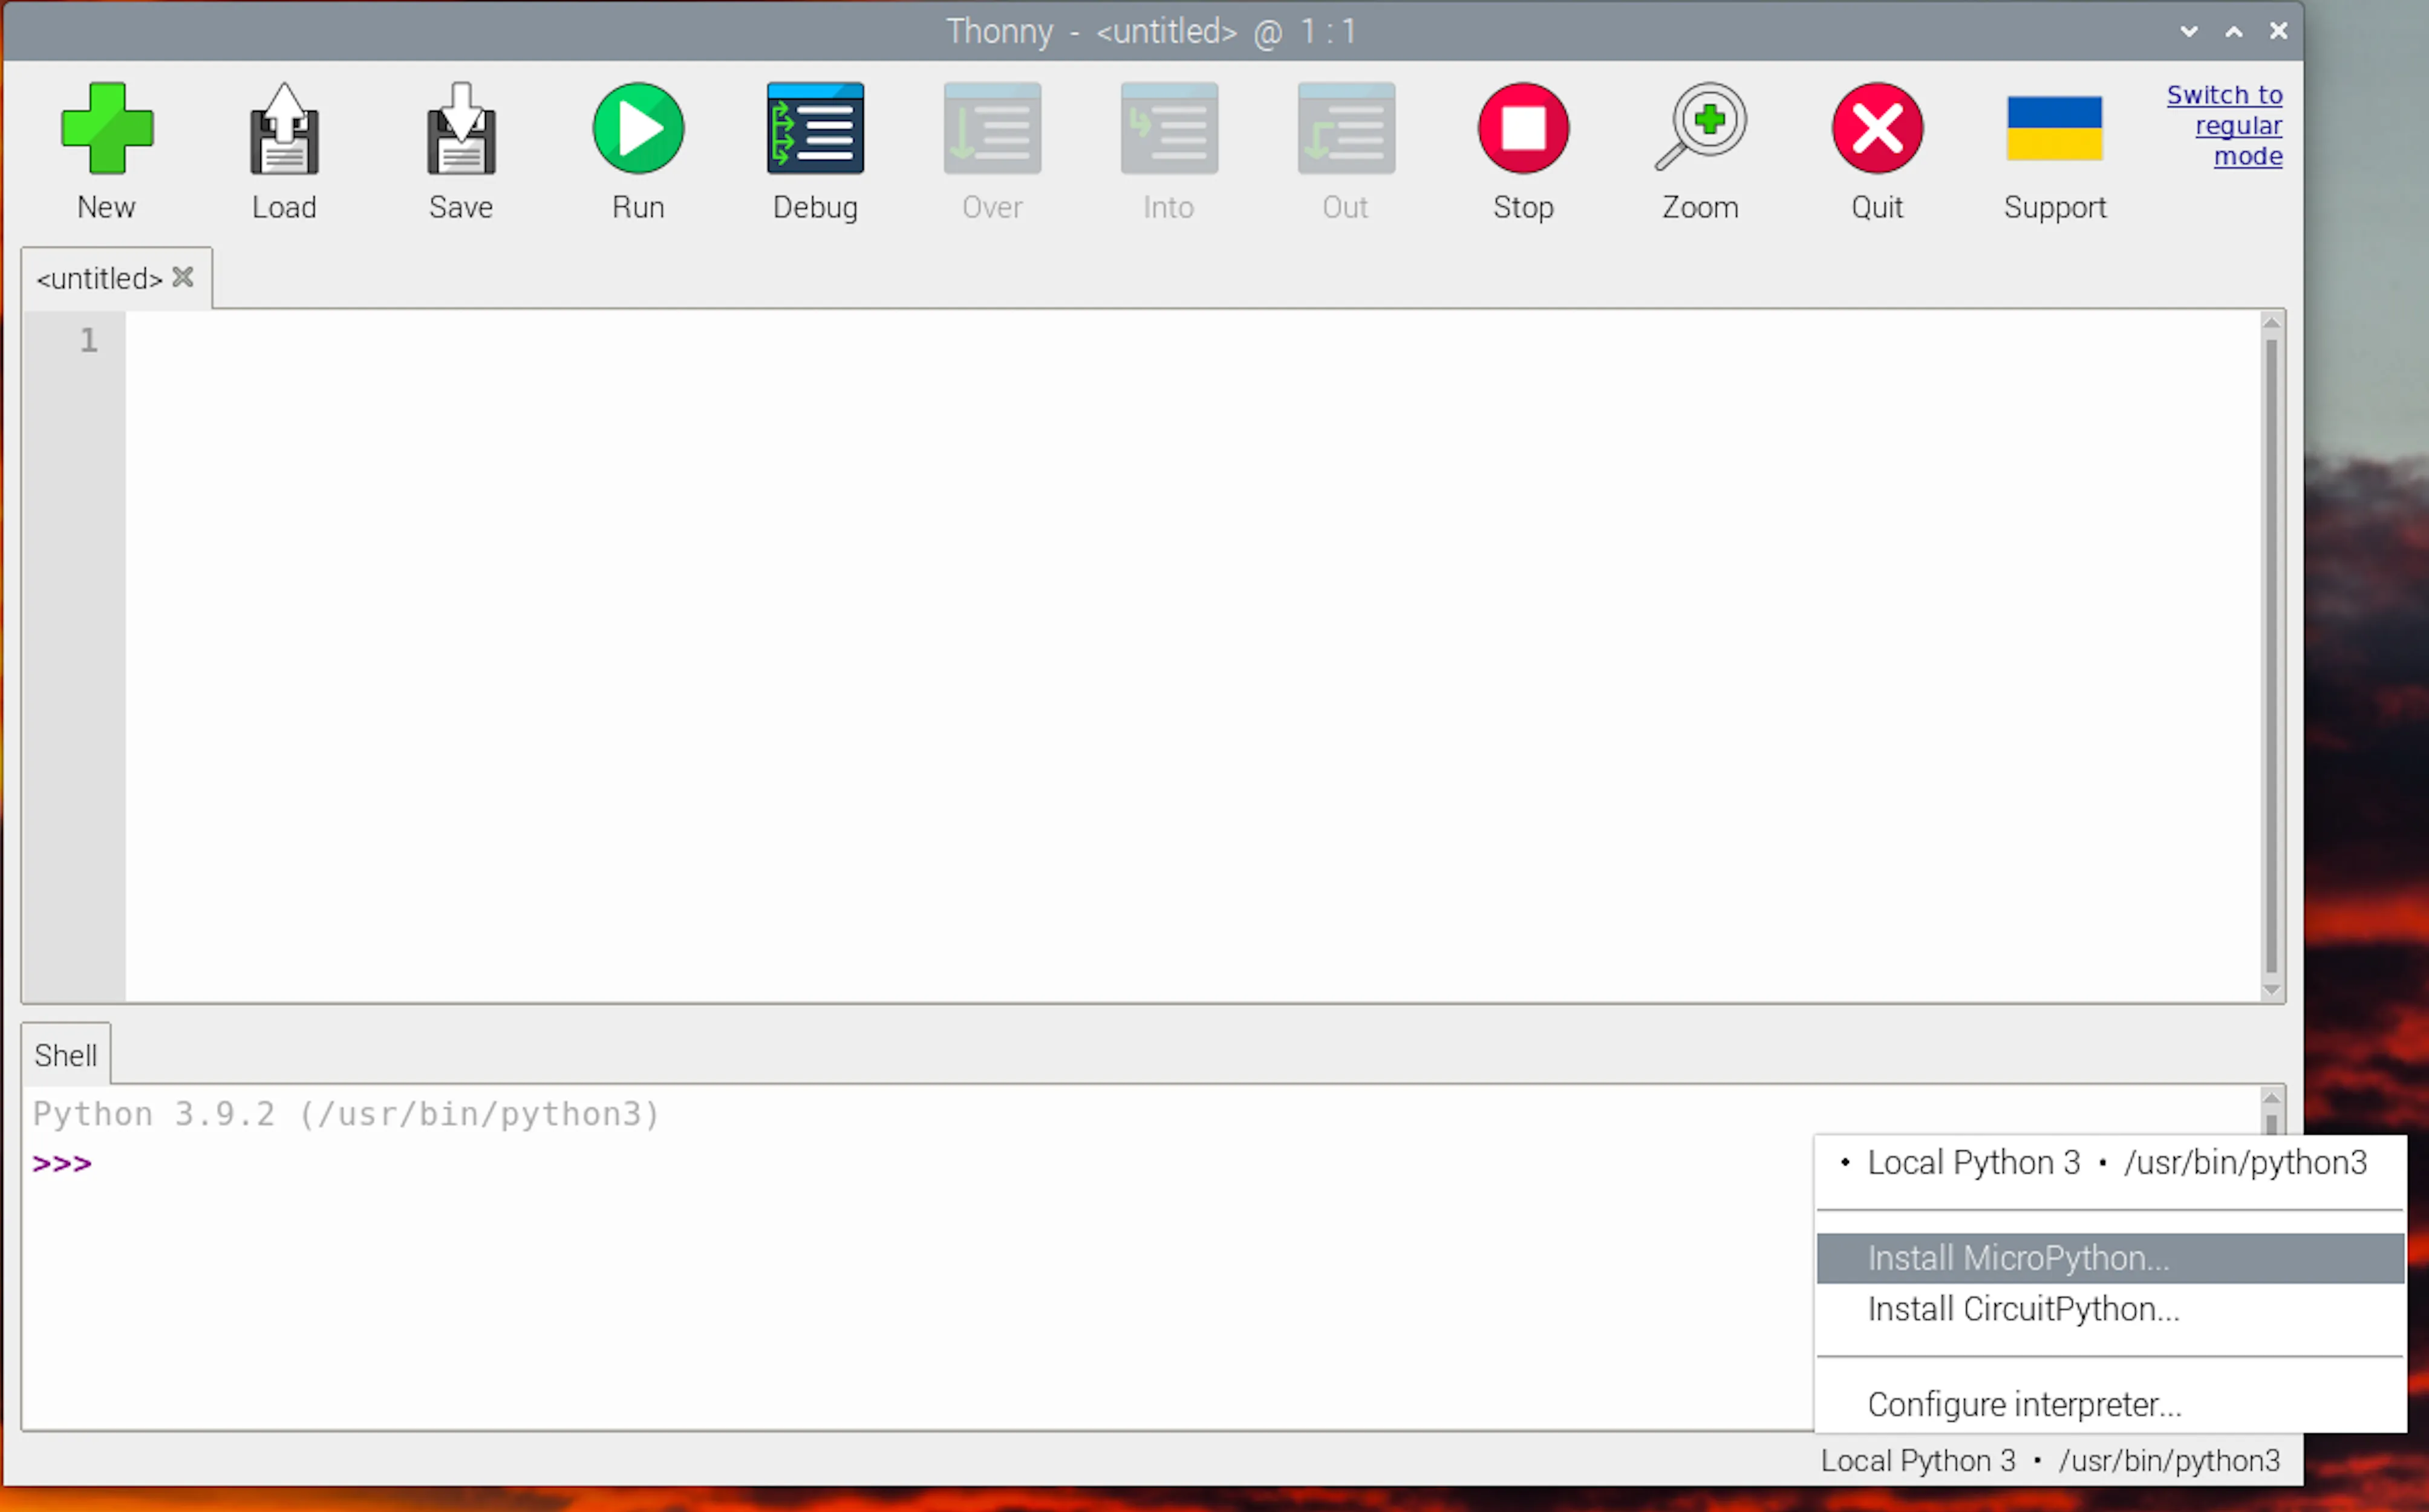Maximize the Thonny window

pyautogui.click(x=2234, y=31)
